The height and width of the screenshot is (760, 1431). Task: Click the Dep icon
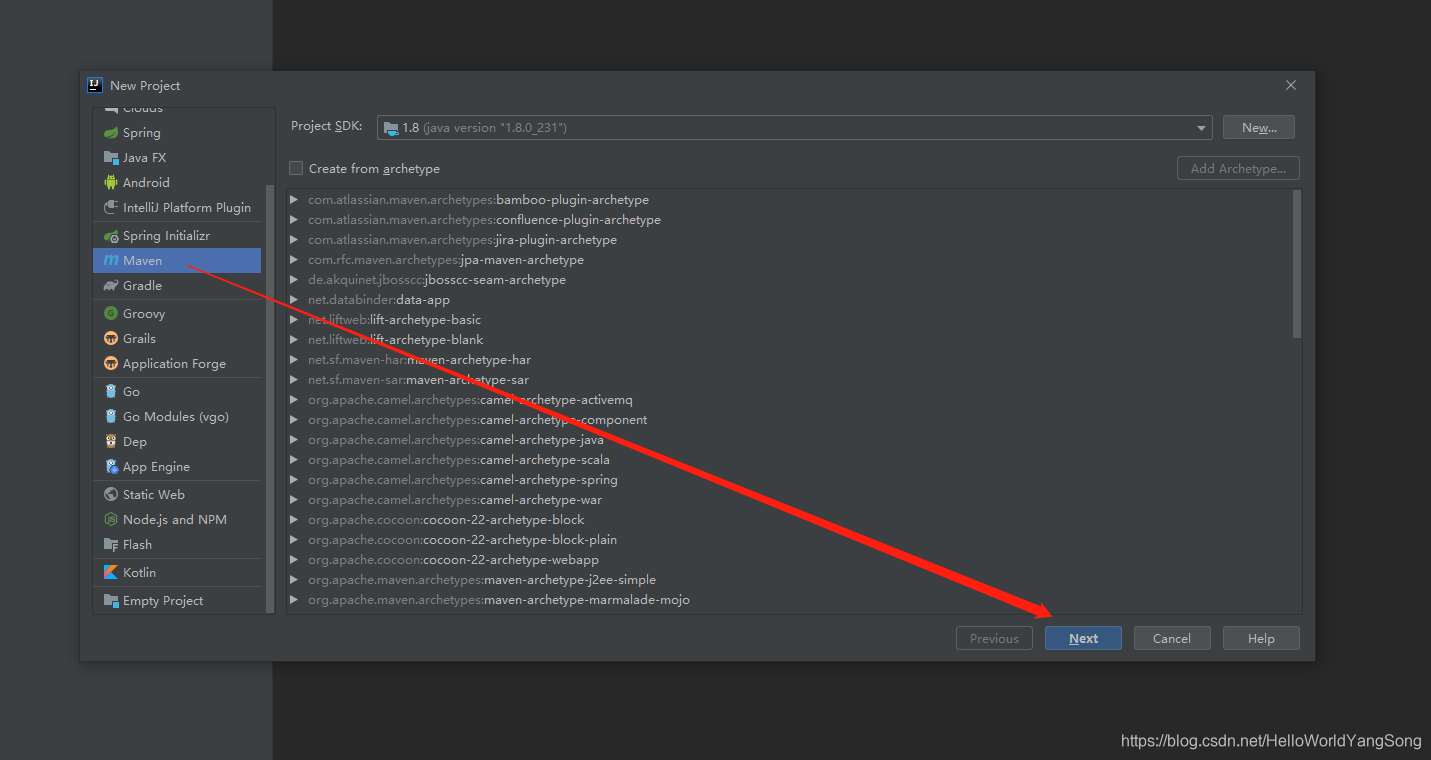coord(111,442)
